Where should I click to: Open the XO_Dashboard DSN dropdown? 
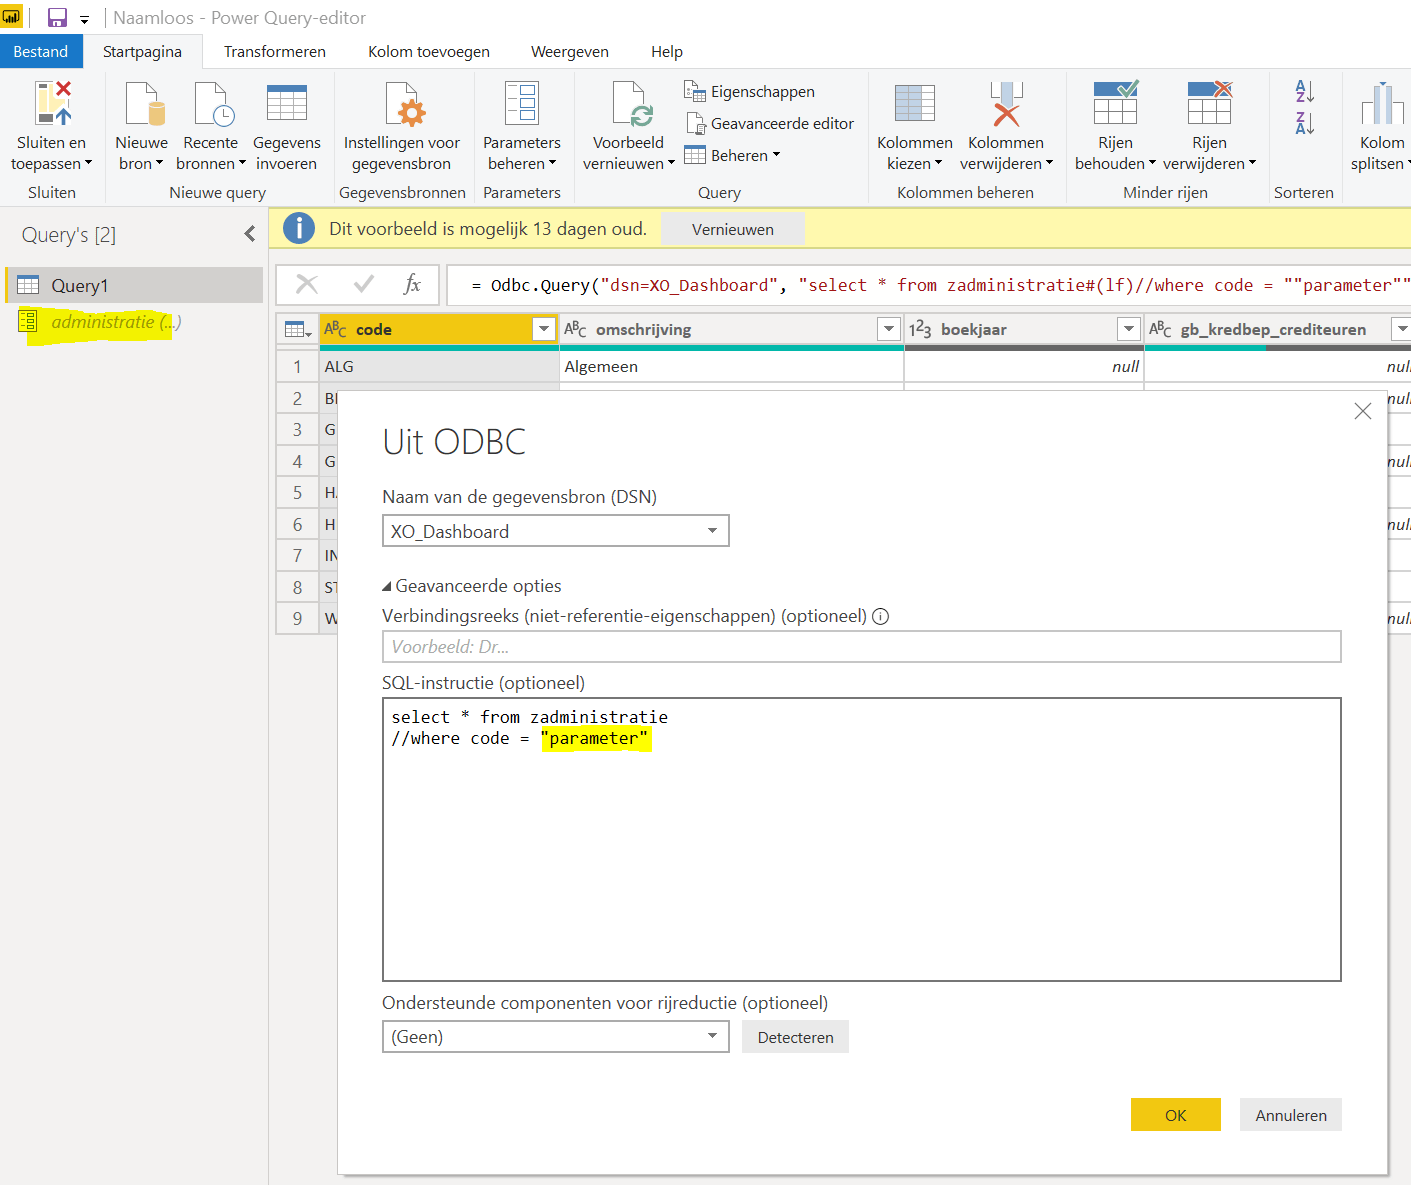711,531
